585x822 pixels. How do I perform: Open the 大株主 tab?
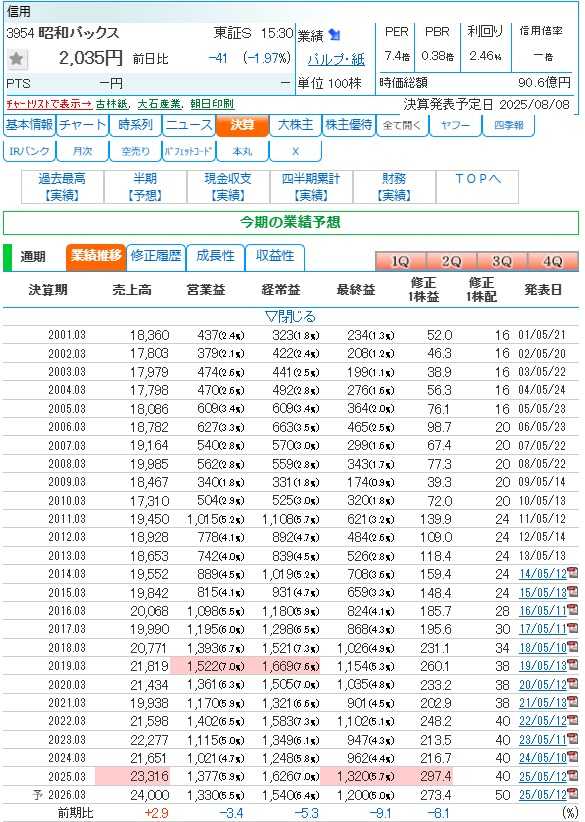(x=295, y=126)
